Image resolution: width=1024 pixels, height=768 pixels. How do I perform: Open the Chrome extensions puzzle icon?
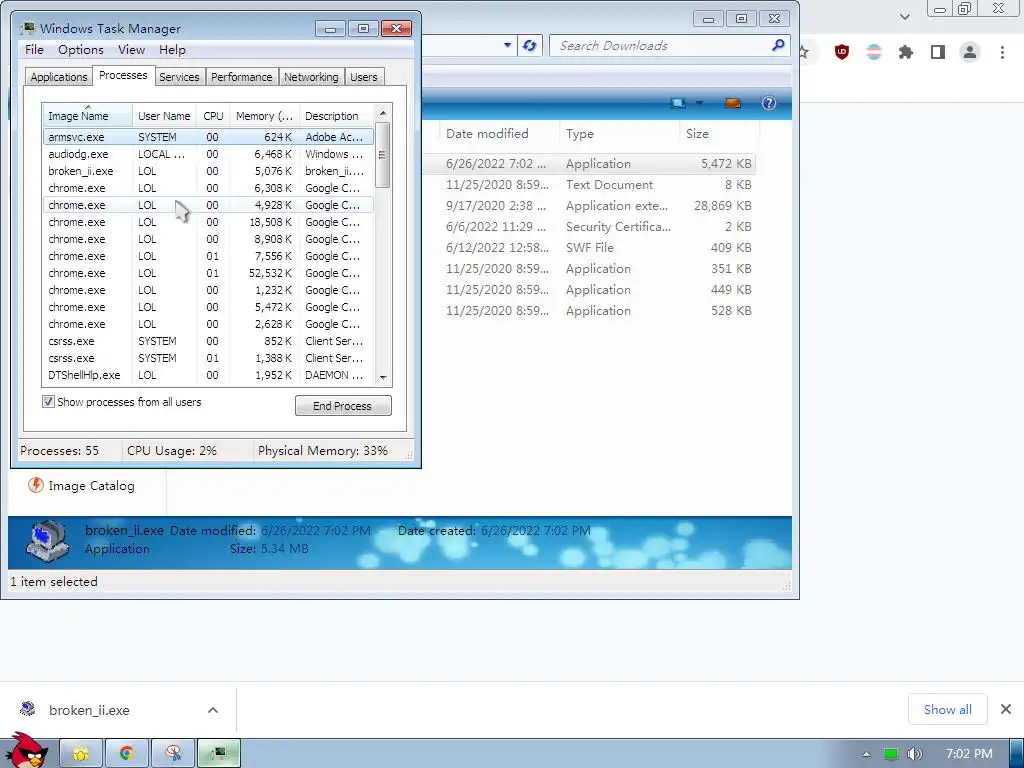click(x=906, y=52)
